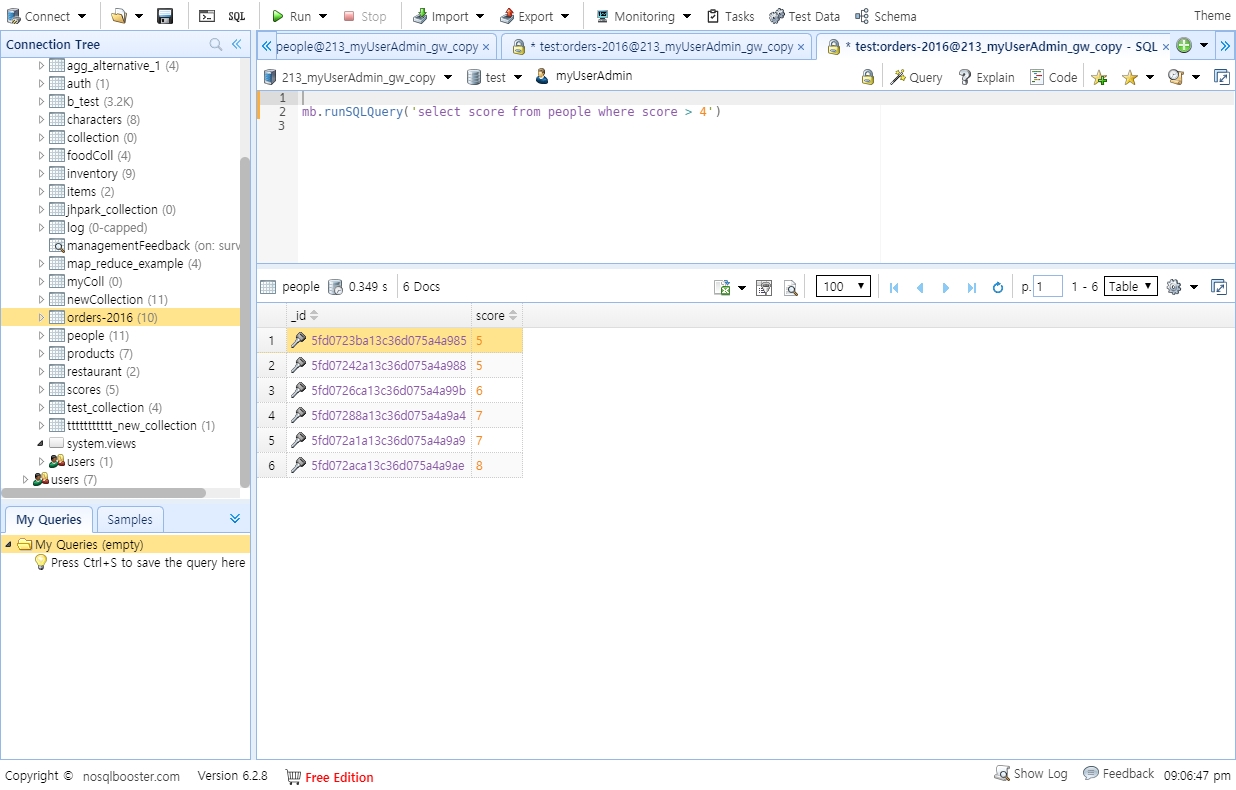Open the Export menu arrow
This screenshot has height=790, width=1236.
[566, 16]
